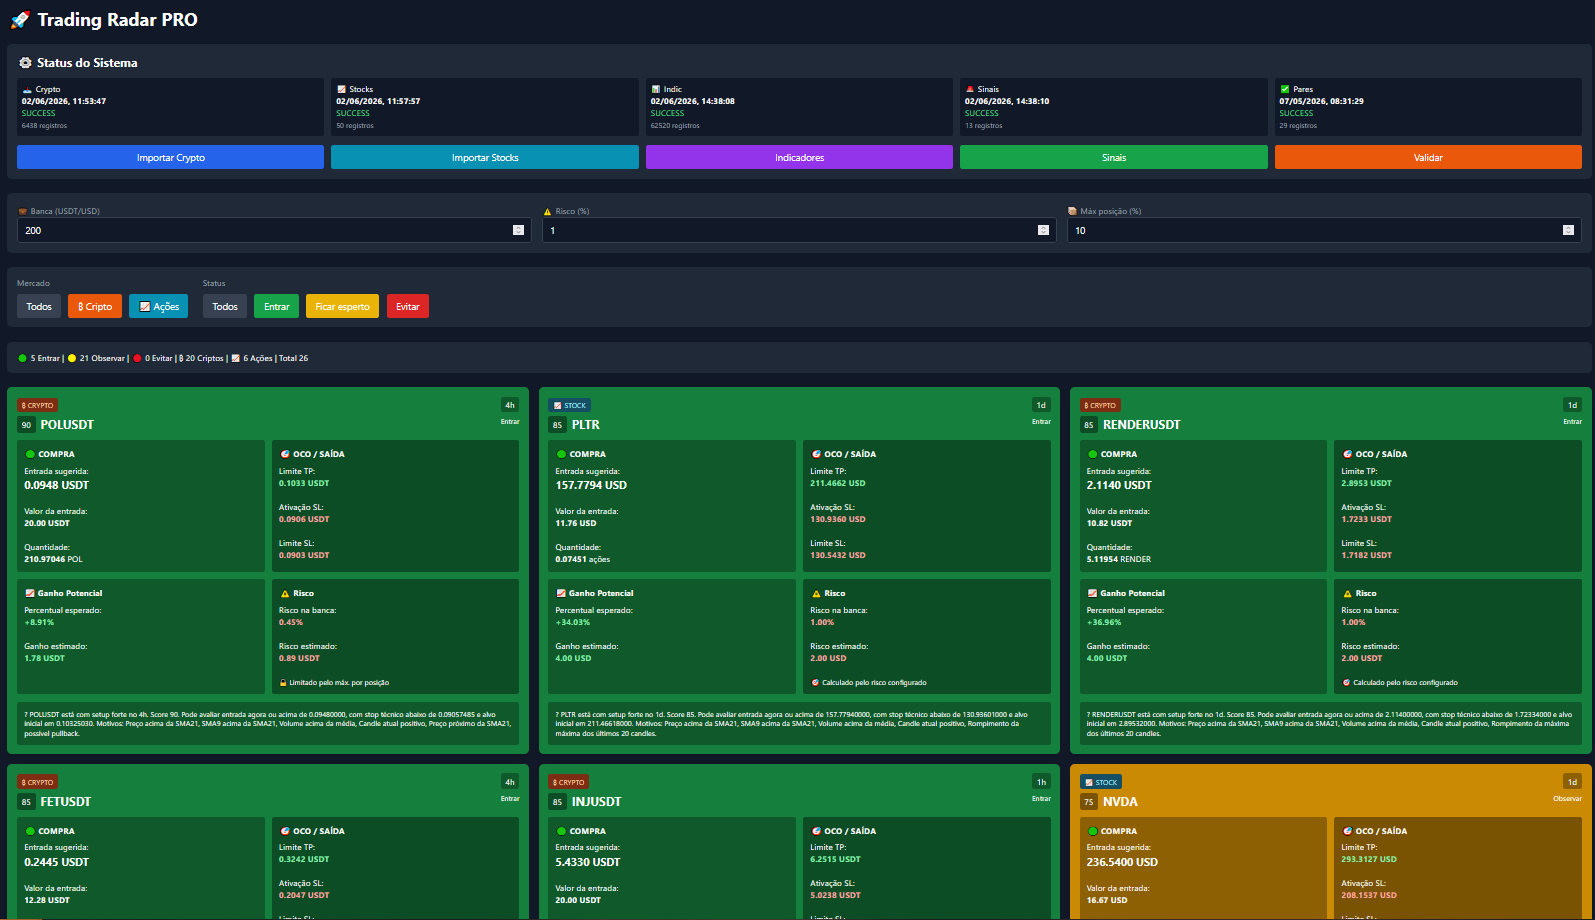Click the +36.96% expected percentage on RENDERUSDT
The image size is (1595, 920).
pos(1104,622)
